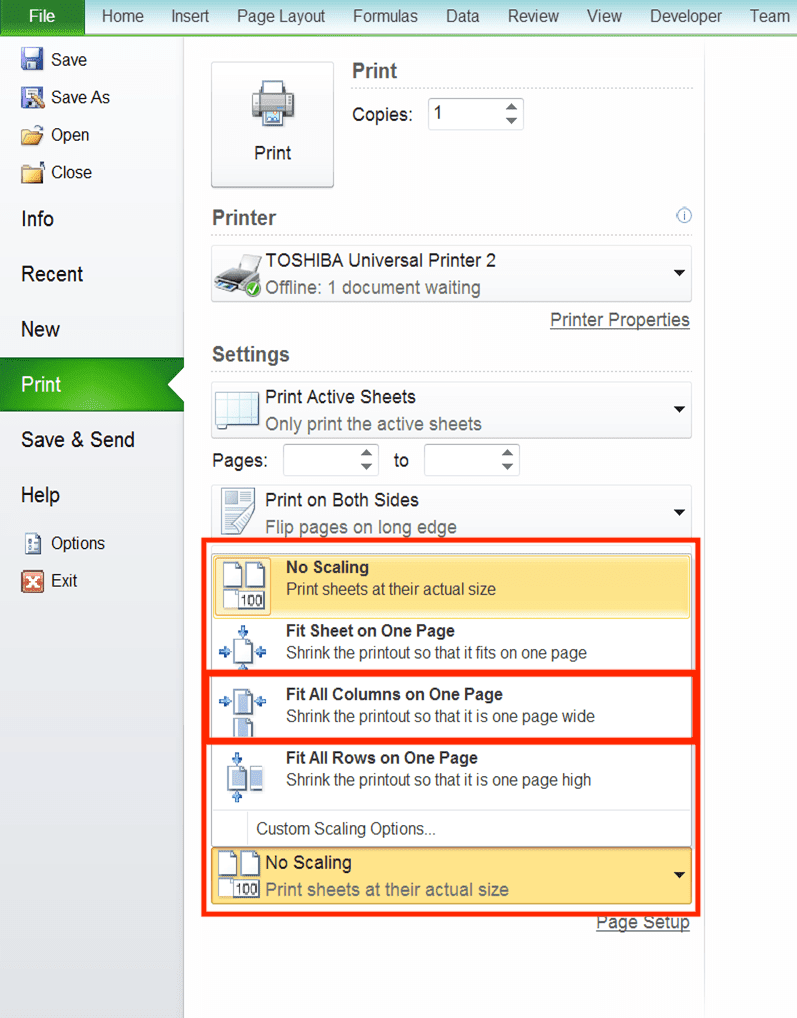Expand the Print Active Sheets dropdown
The image size is (797, 1018).
[x=679, y=410]
